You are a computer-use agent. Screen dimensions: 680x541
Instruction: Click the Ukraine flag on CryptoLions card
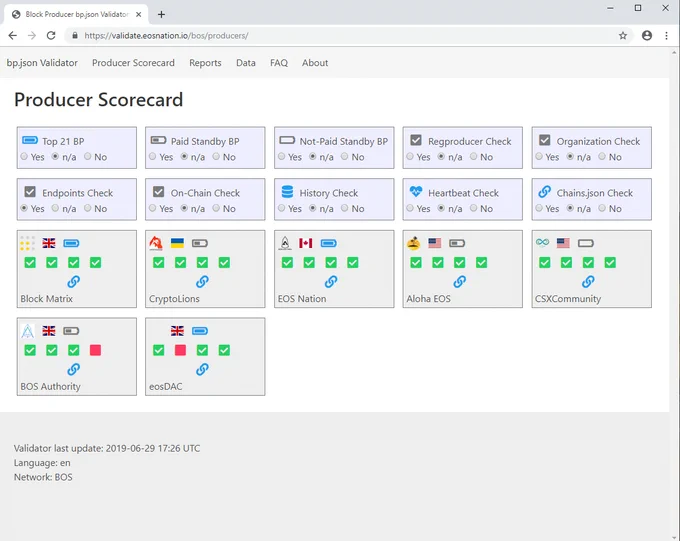pos(177,243)
